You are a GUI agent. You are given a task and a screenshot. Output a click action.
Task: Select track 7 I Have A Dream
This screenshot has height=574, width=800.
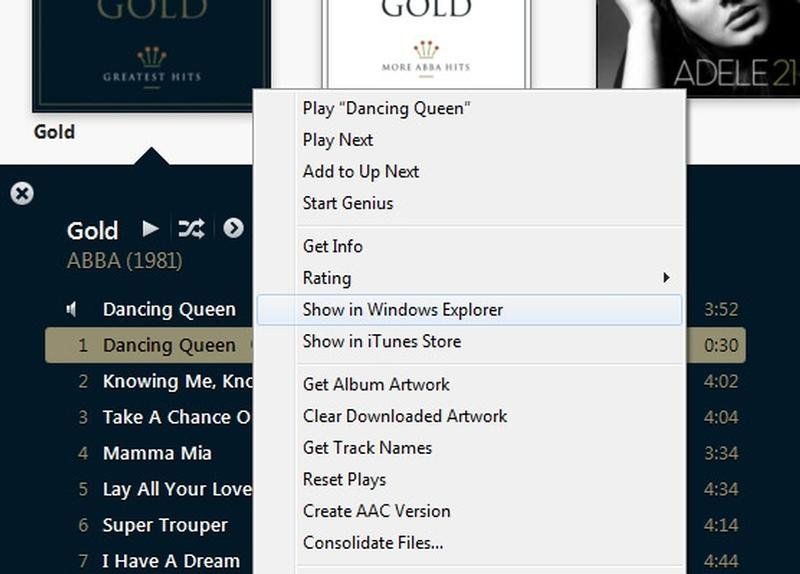pos(149,561)
